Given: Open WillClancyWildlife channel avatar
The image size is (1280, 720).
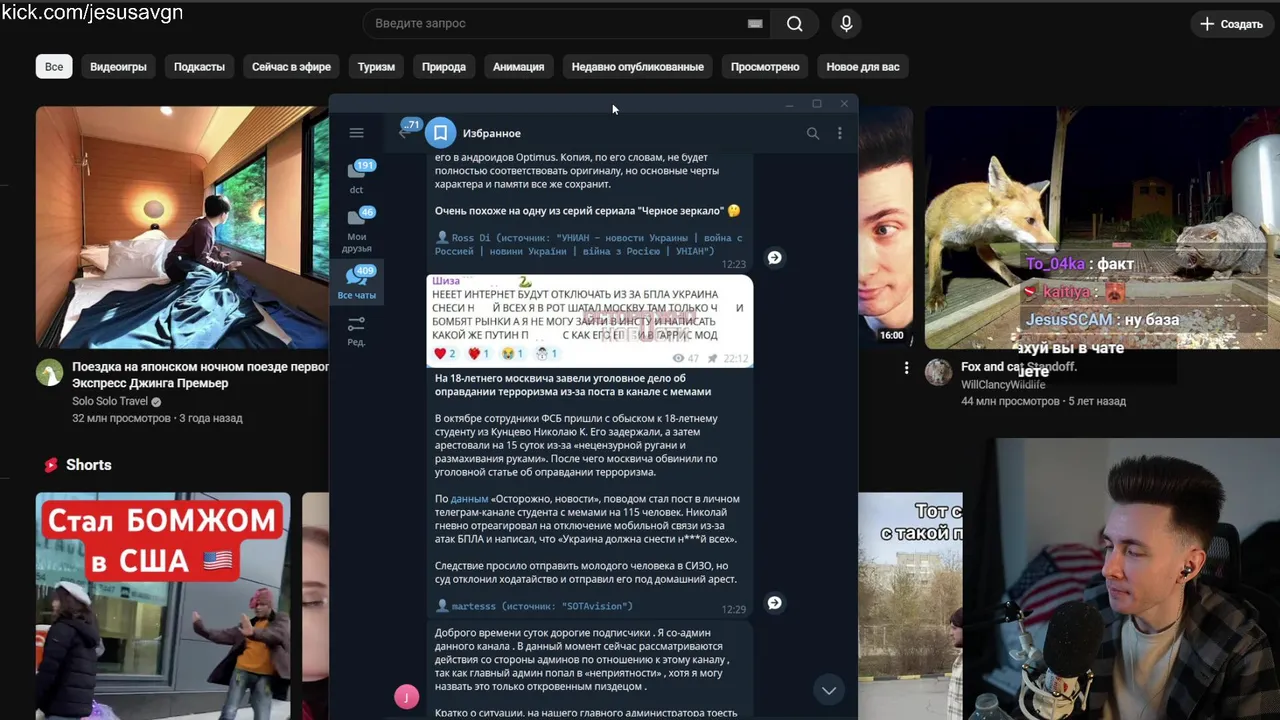Looking at the screenshot, I should pyautogui.click(x=938, y=373).
